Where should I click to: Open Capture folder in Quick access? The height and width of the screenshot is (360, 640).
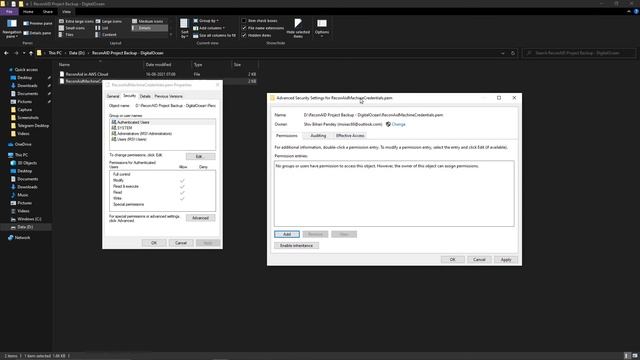pos(22,110)
